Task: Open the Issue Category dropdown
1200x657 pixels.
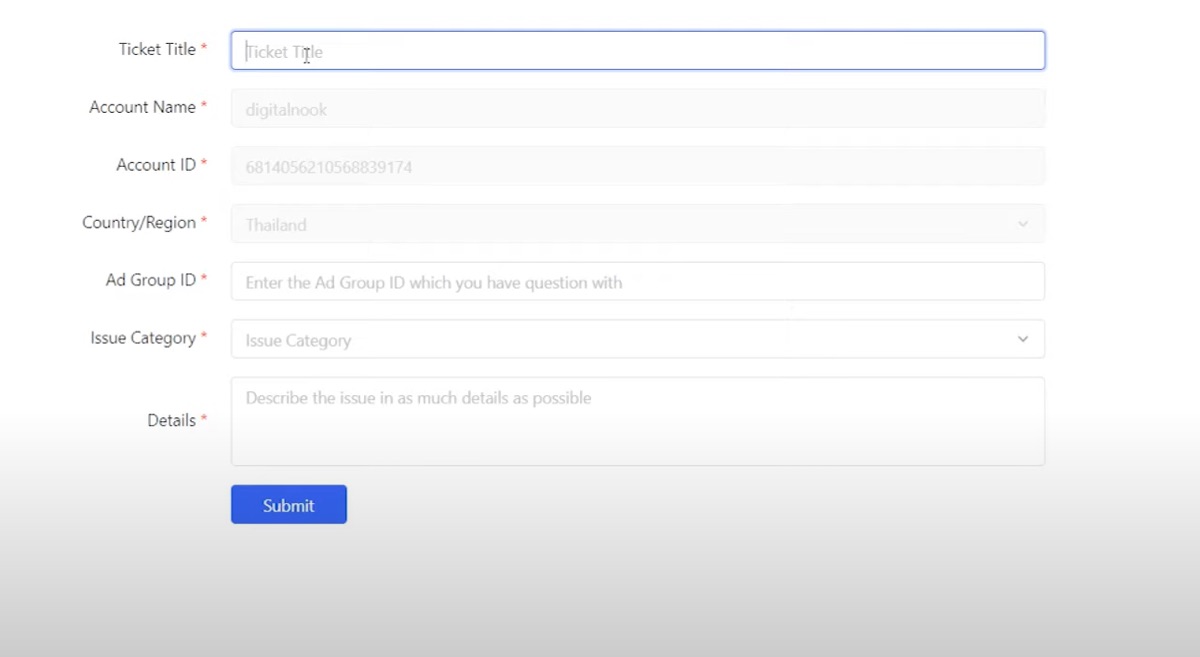Action: coord(638,339)
